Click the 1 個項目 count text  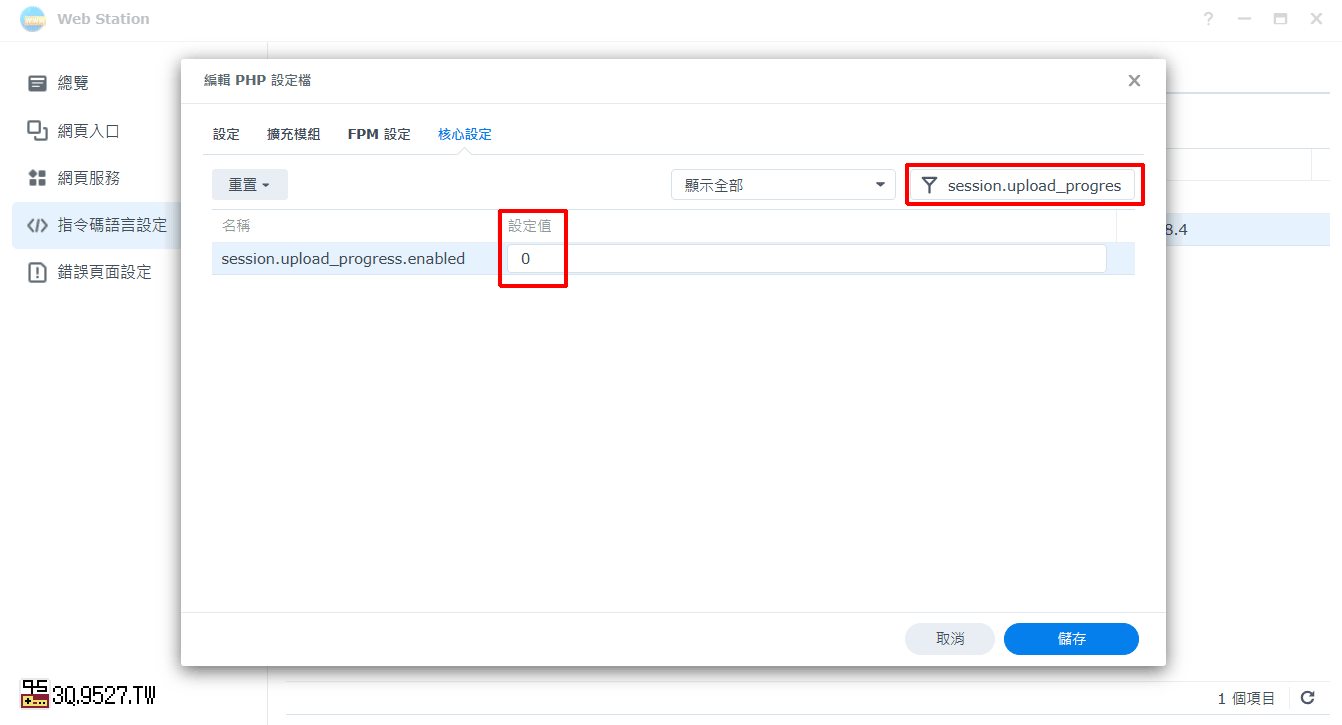tap(1246, 698)
